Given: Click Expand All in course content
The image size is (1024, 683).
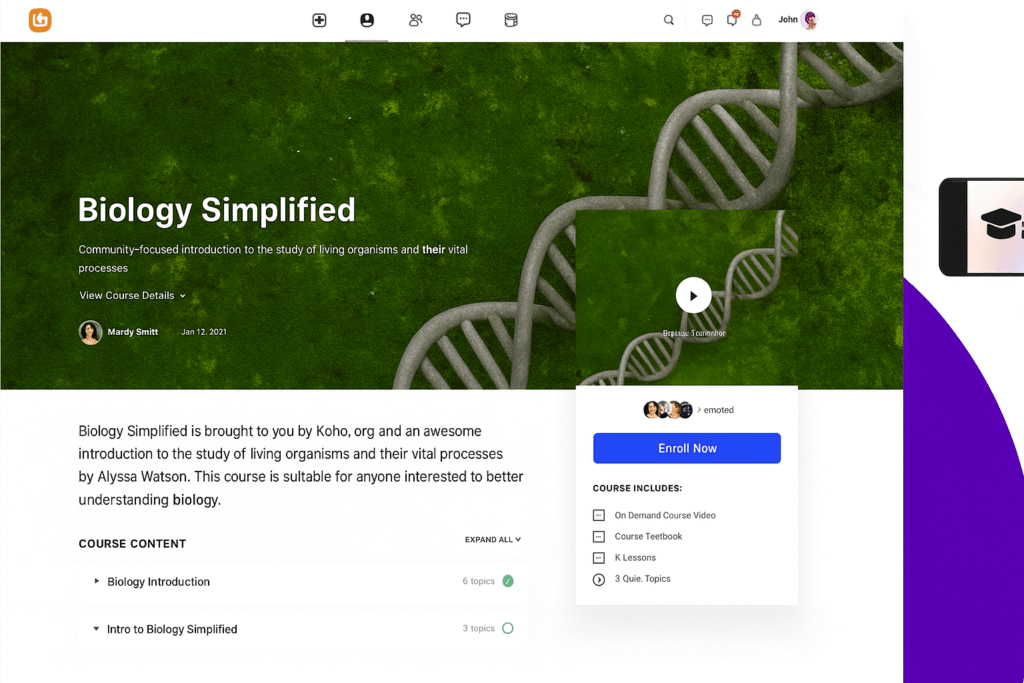Looking at the screenshot, I should pyautogui.click(x=493, y=540).
